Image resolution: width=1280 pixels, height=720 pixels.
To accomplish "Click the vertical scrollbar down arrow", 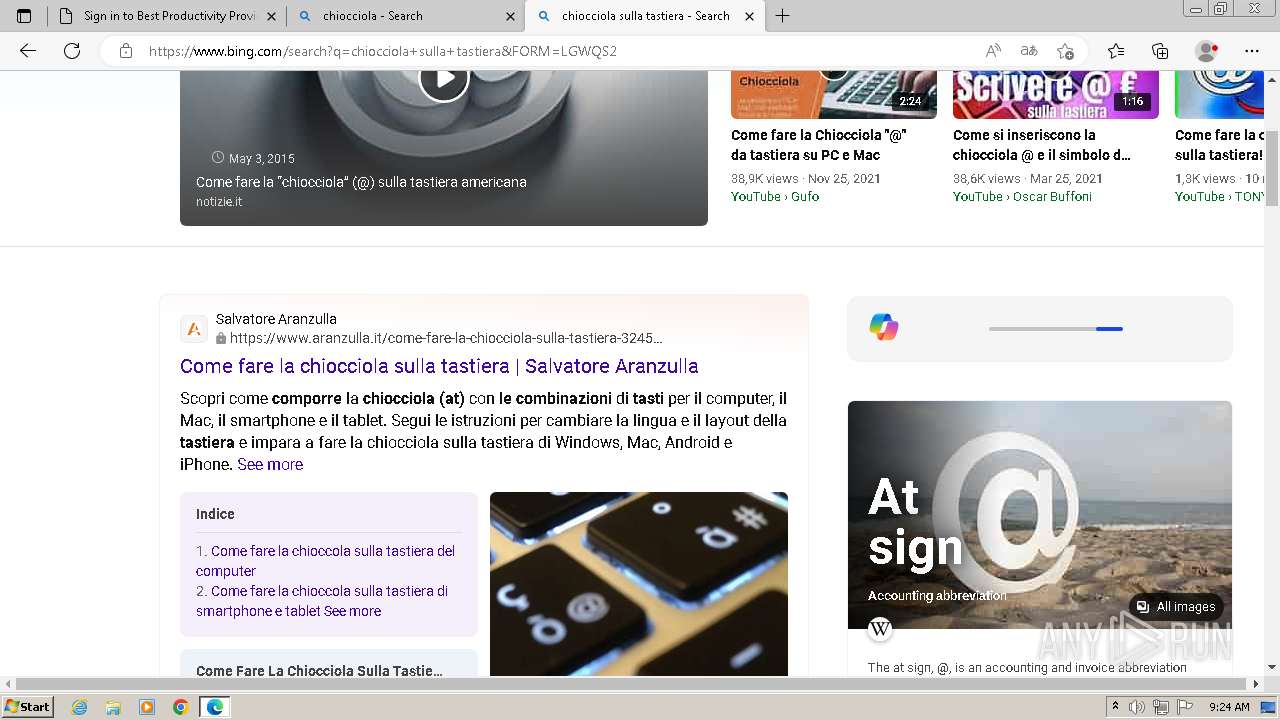I will [1272, 667].
